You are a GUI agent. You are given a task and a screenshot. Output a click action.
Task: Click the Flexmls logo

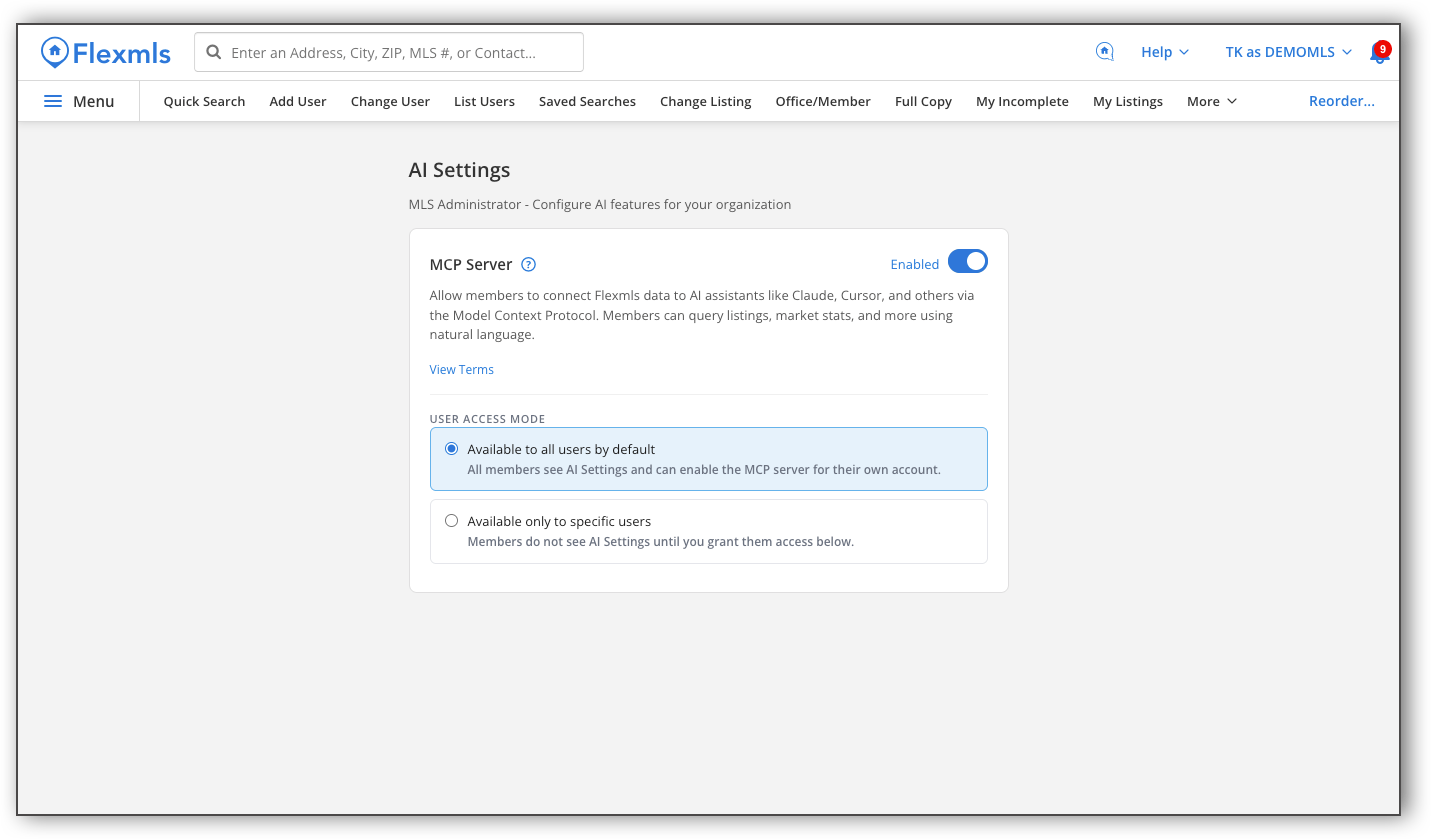click(106, 52)
